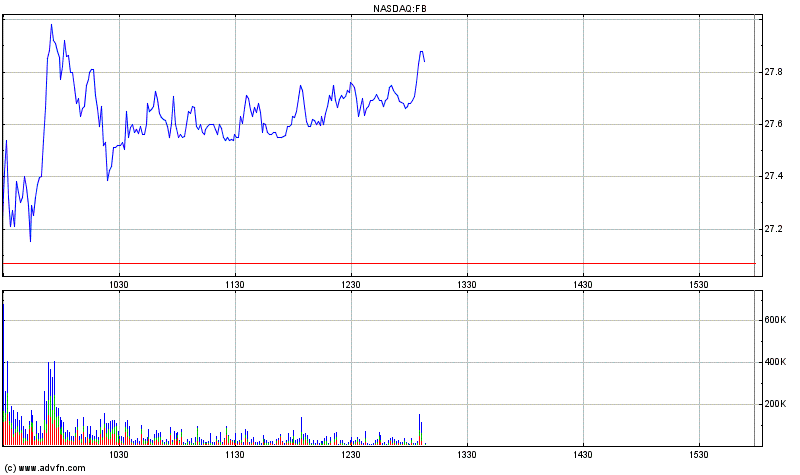Click the 1230 label under the price chart
Viewport: 800px width, 475px height.
(x=351, y=285)
